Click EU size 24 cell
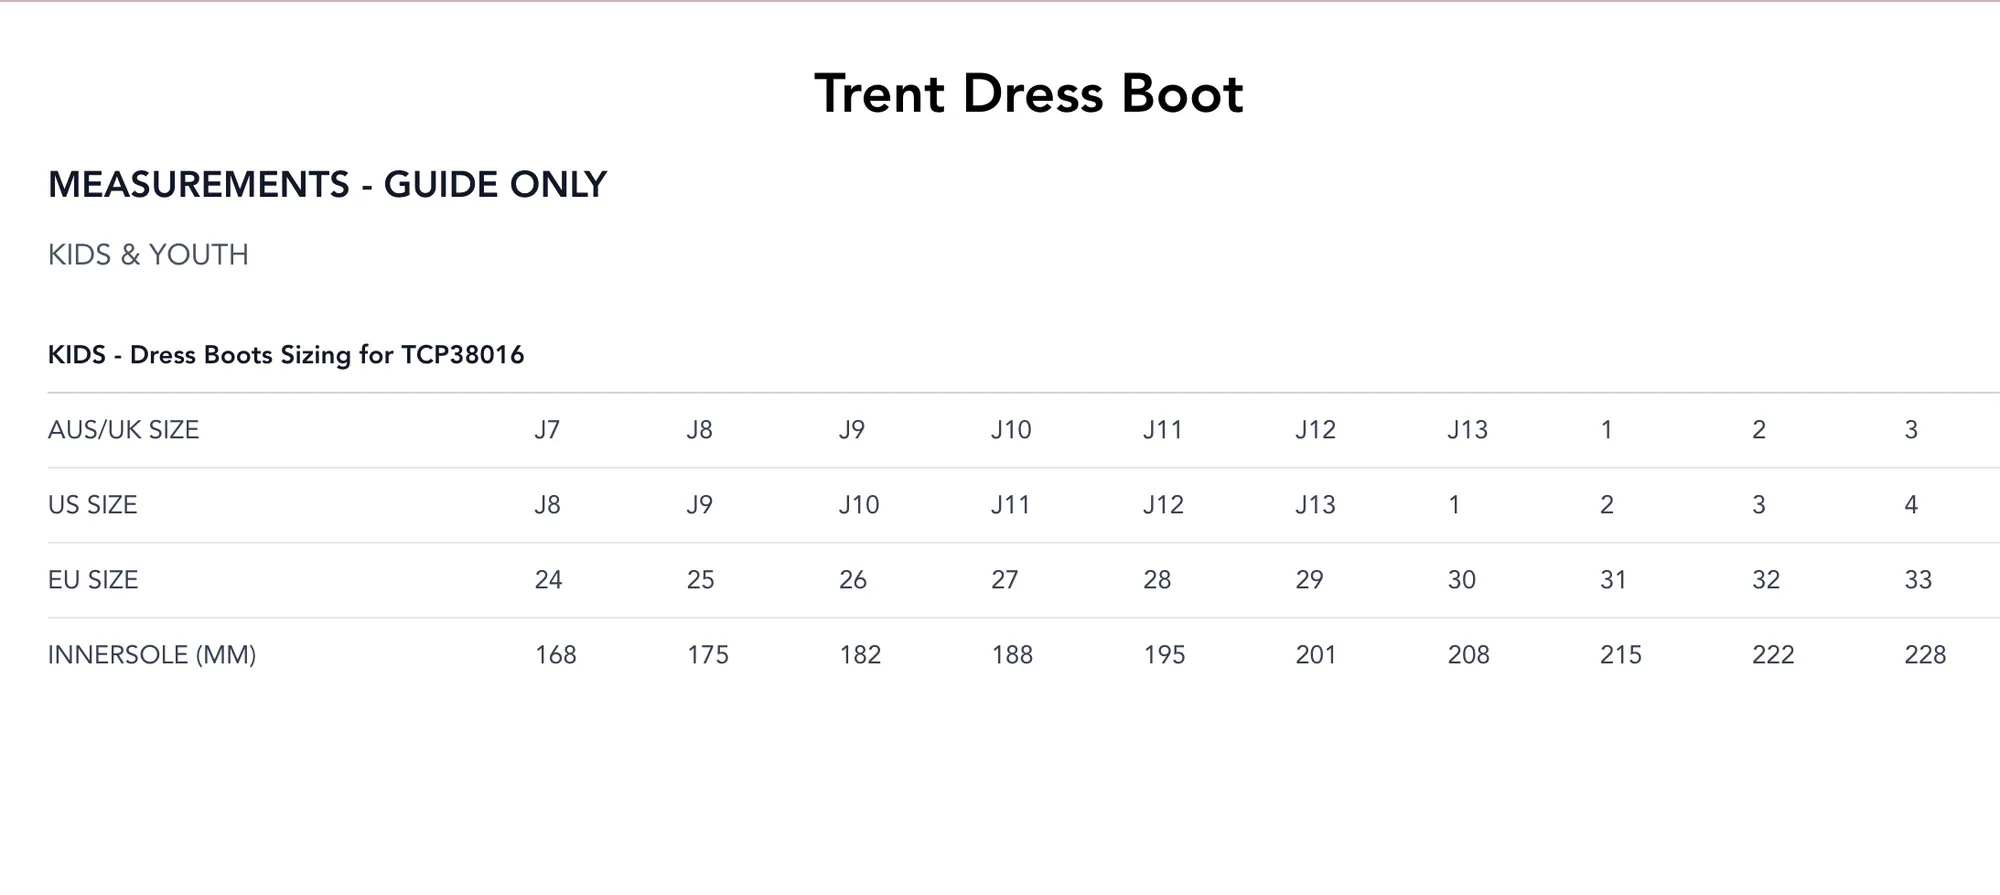Viewport: 2000px width, 895px height. [x=548, y=580]
